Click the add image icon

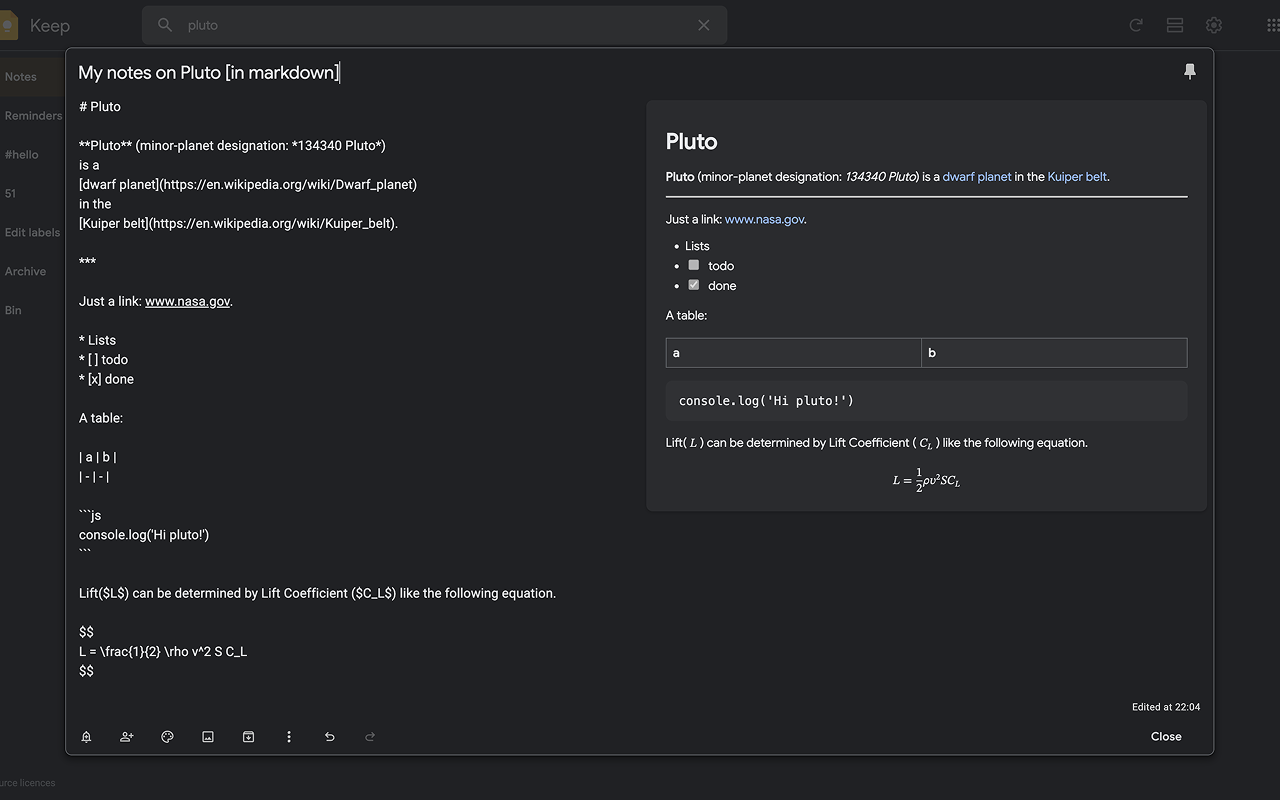pos(208,737)
